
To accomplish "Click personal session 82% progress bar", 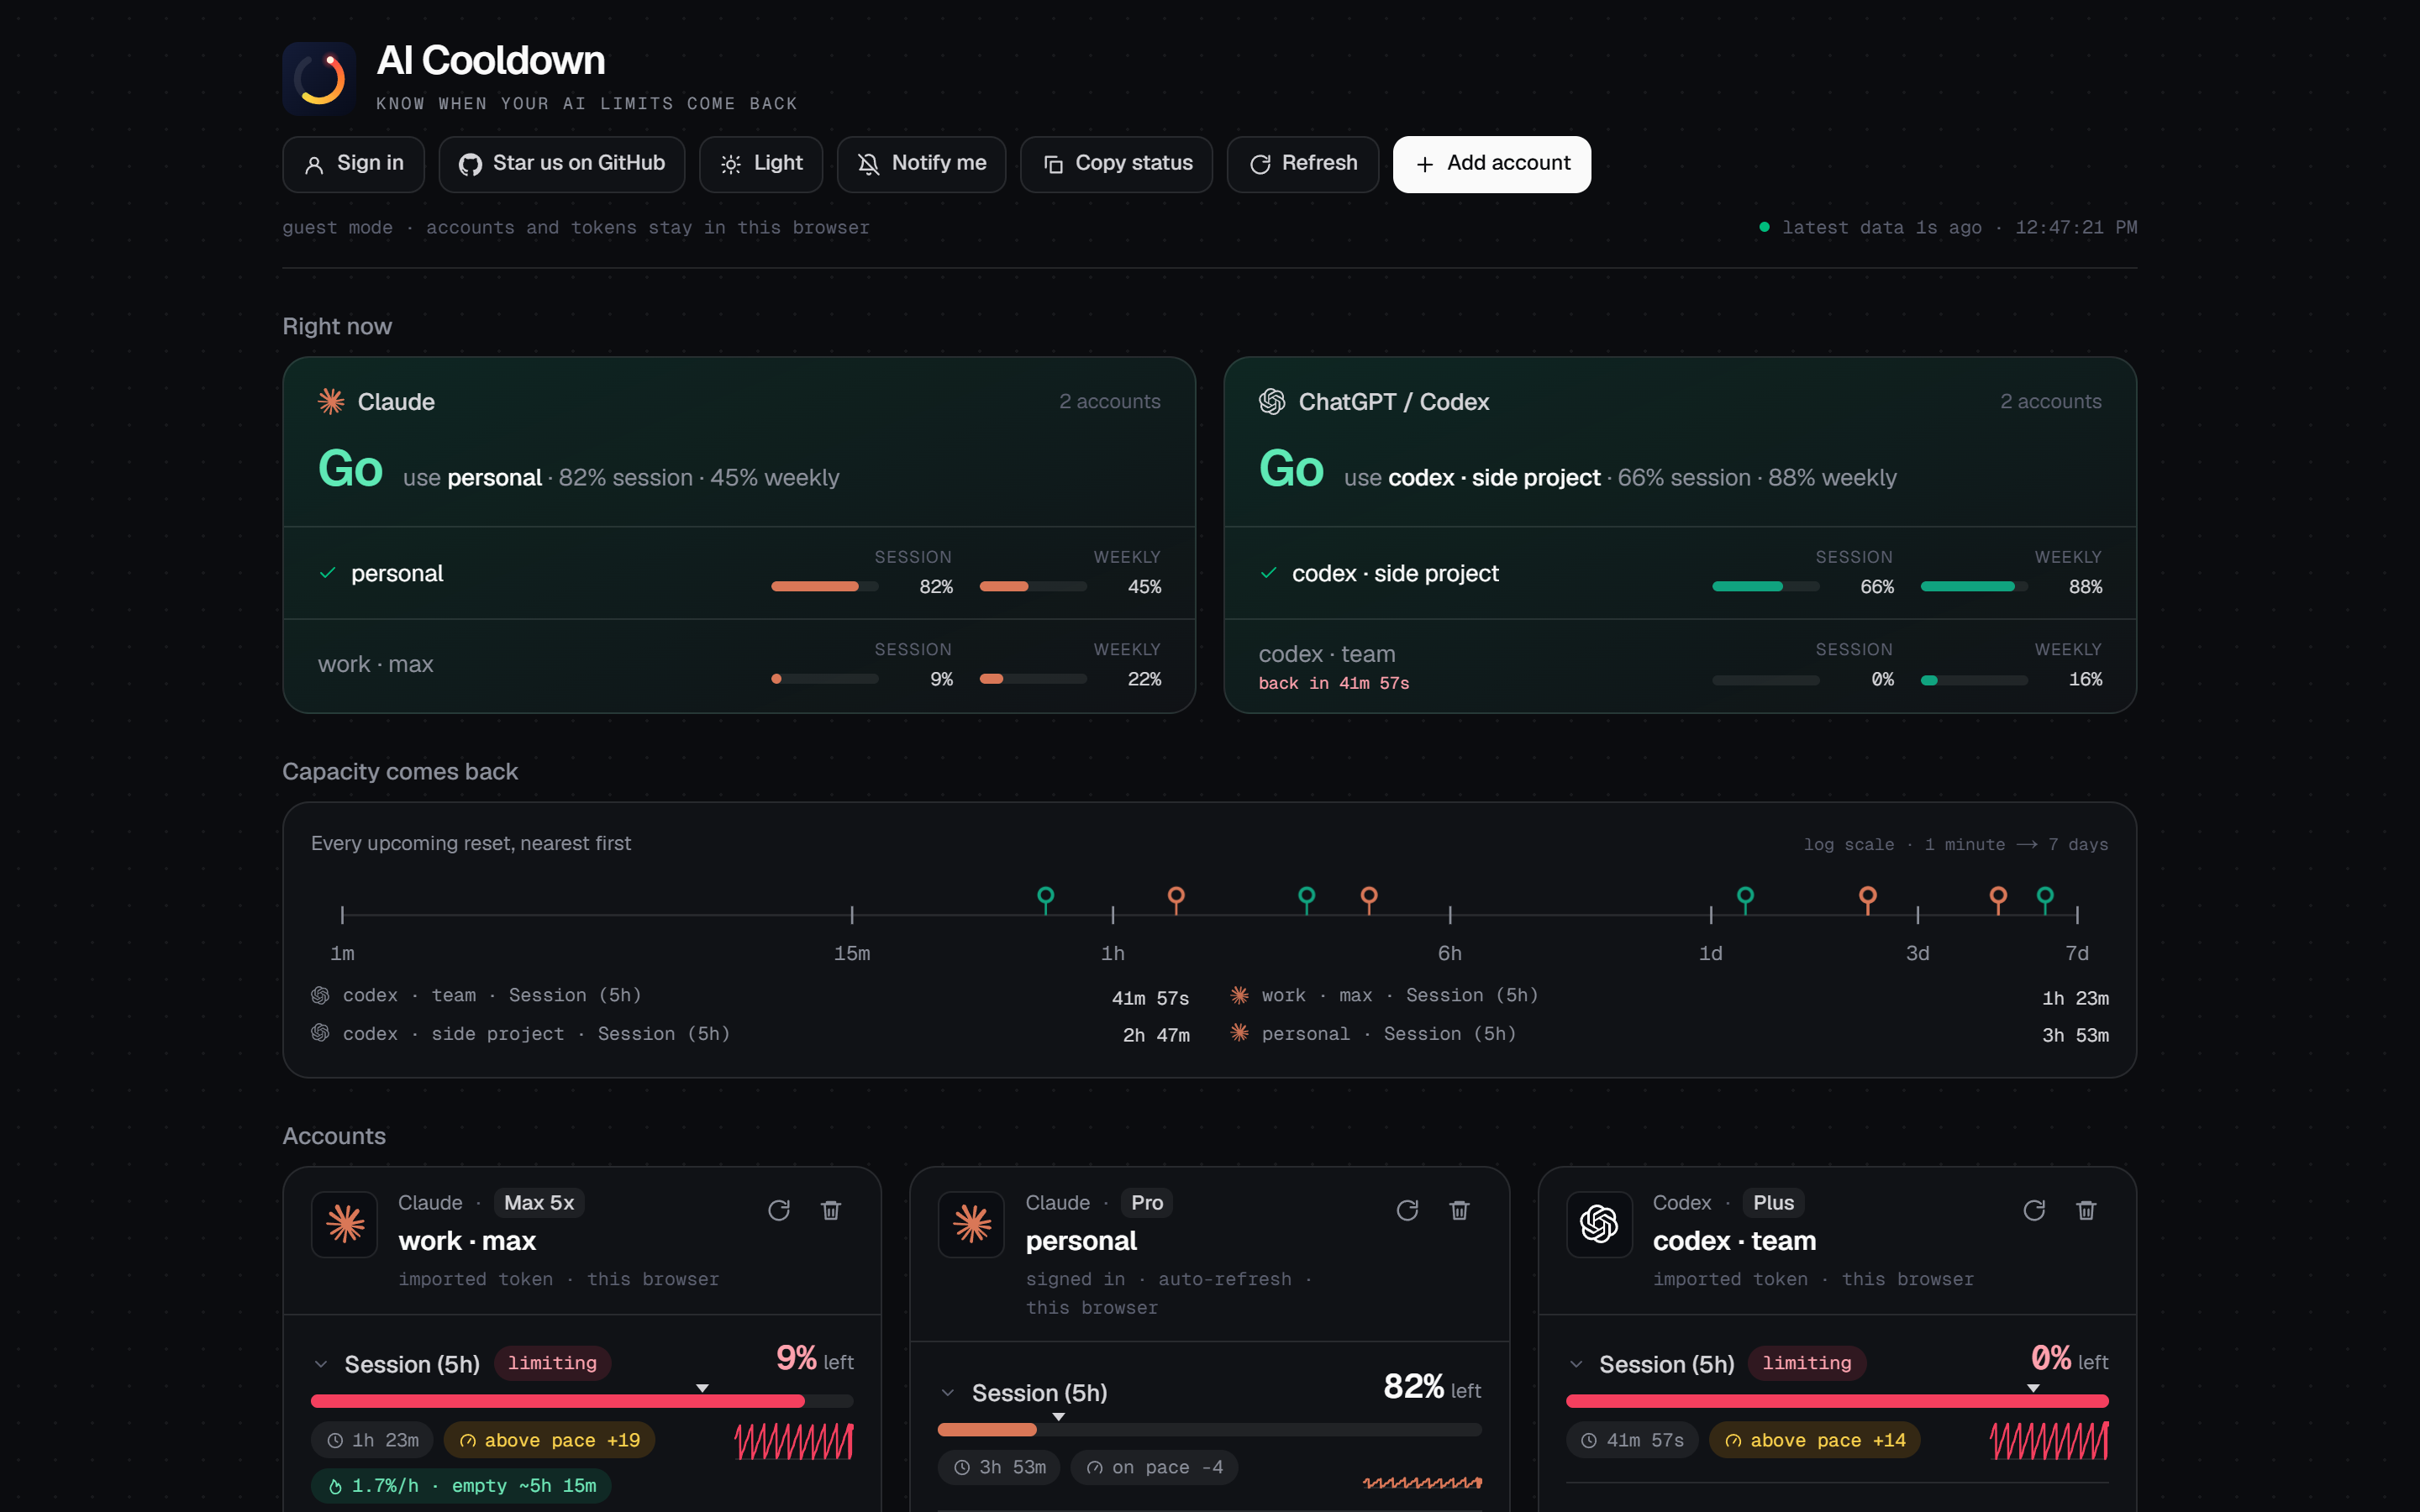I will pyautogui.click(x=825, y=587).
